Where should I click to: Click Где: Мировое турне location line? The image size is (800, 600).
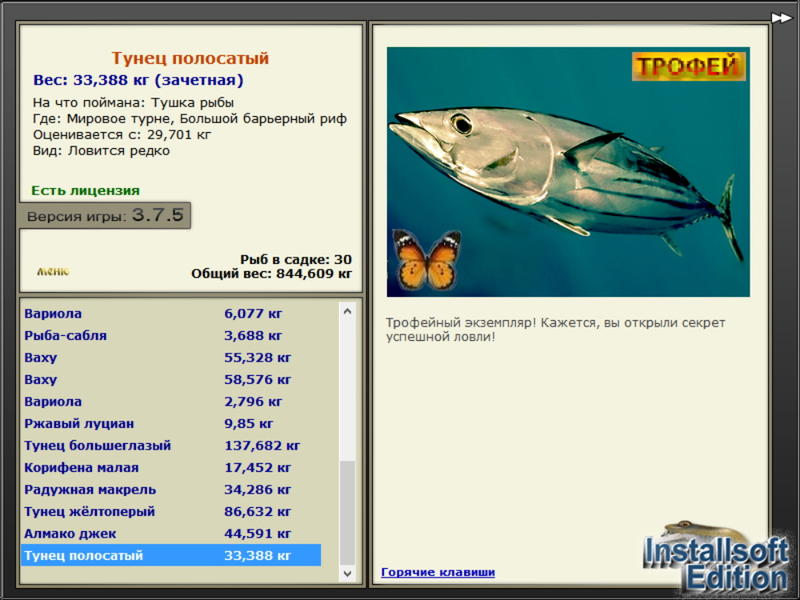tap(190, 118)
